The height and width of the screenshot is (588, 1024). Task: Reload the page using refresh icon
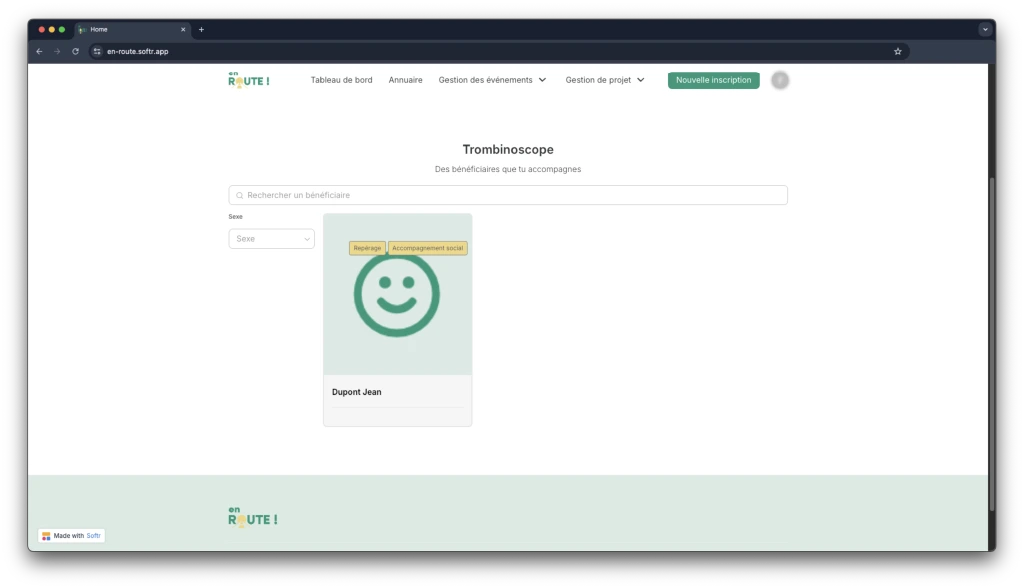coord(75,51)
